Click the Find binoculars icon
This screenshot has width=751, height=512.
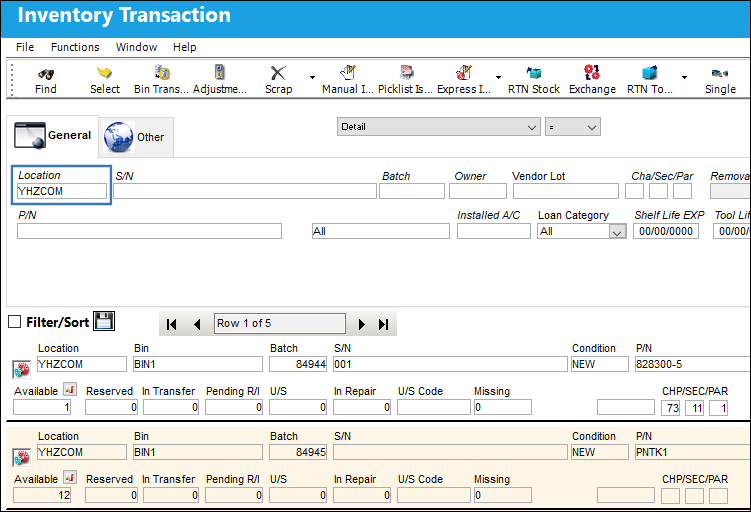point(46,73)
